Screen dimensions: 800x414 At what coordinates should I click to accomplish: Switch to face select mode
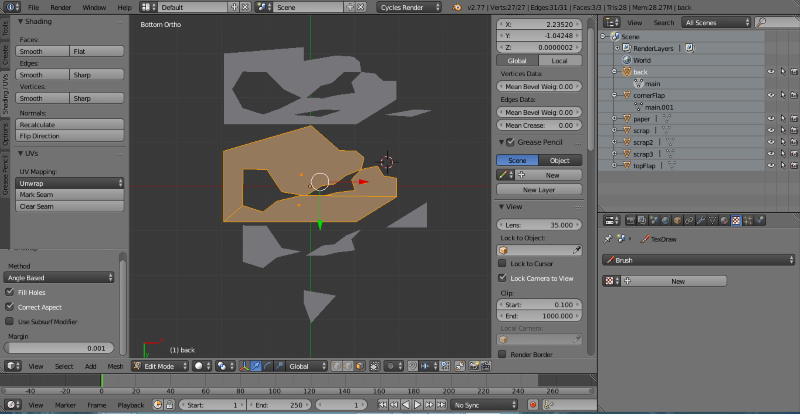pos(359,366)
